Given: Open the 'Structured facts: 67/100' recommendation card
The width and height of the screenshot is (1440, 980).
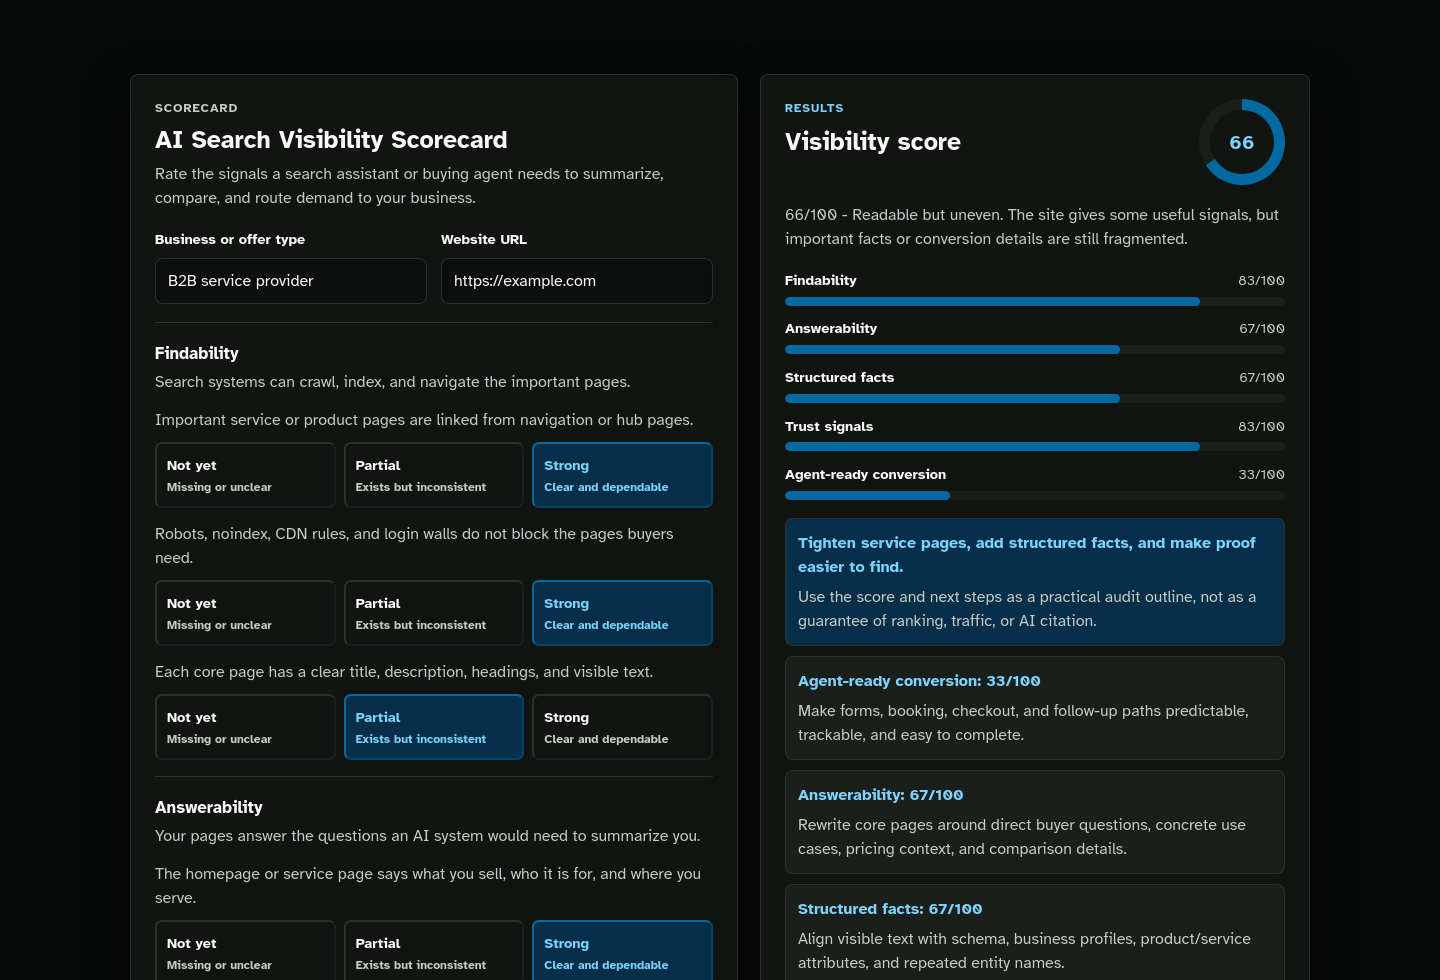Looking at the screenshot, I should (1035, 932).
